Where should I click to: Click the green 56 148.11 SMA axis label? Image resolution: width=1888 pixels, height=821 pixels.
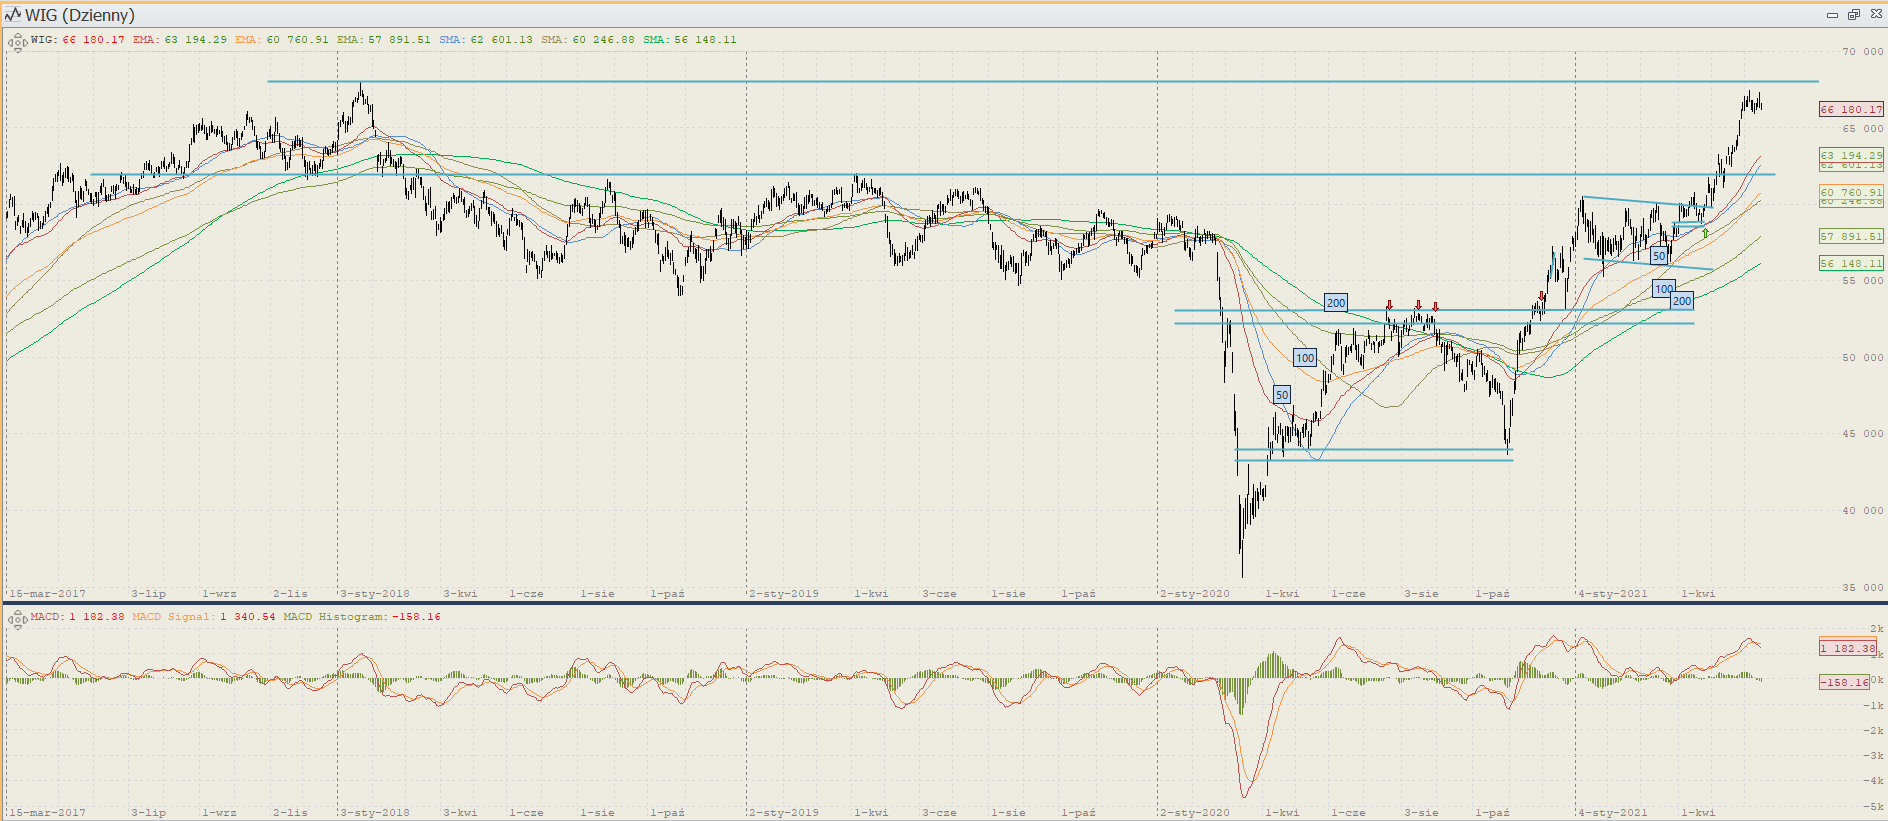[x=1850, y=263]
